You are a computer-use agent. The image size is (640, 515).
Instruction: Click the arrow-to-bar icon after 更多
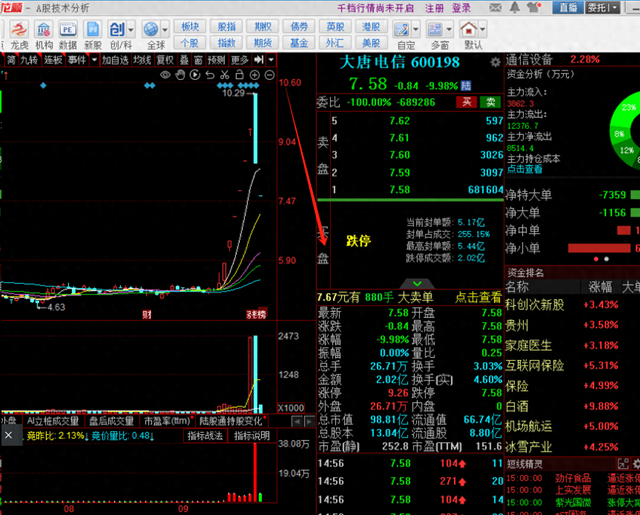tap(259, 60)
